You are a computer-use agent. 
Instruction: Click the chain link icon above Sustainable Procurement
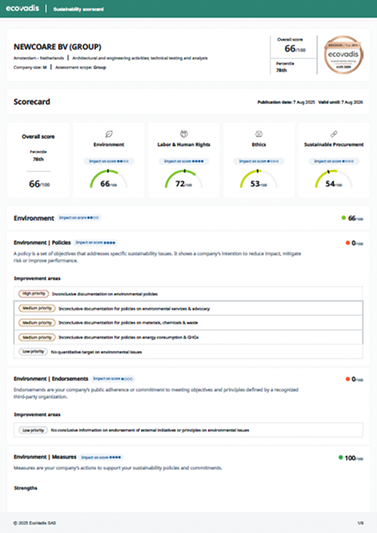334,134
